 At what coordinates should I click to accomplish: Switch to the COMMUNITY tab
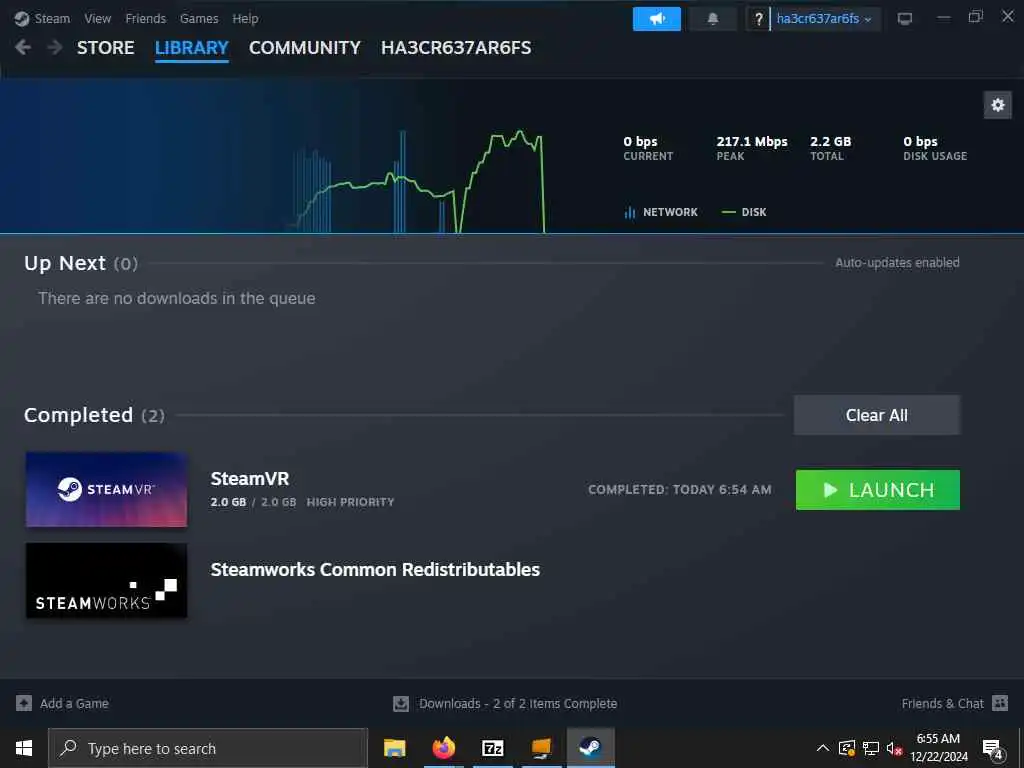pos(304,48)
